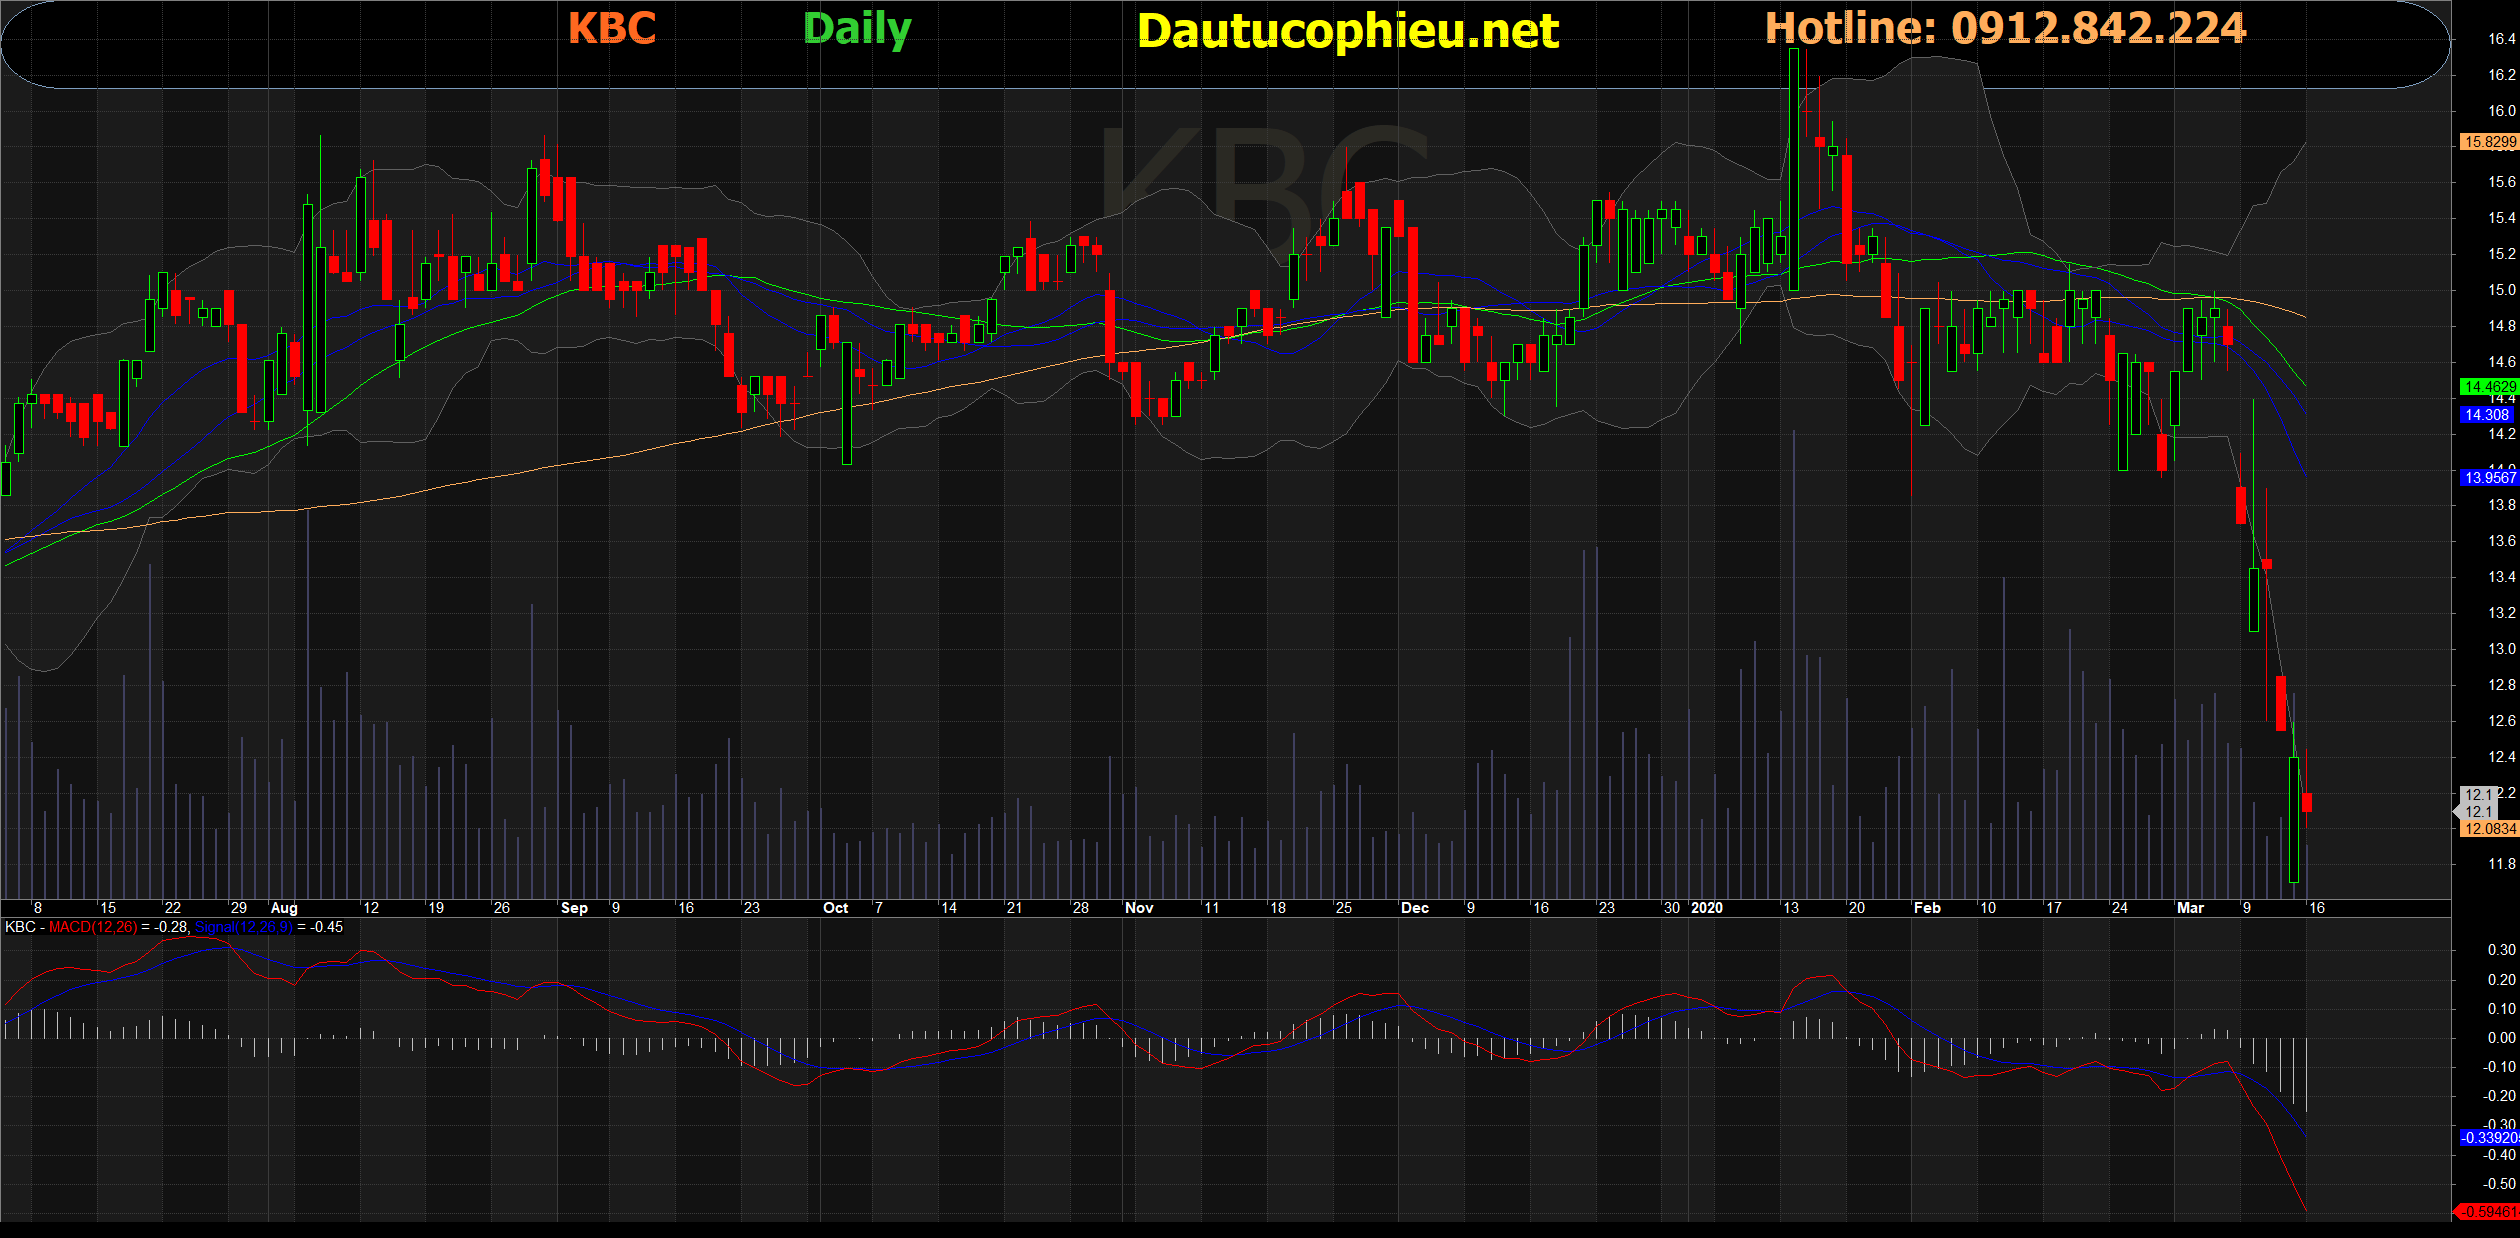The width and height of the screenshot is (2520, 1238).
Task: Open the Dautucophieu.net website link
Action: [x=1347, y=31]
